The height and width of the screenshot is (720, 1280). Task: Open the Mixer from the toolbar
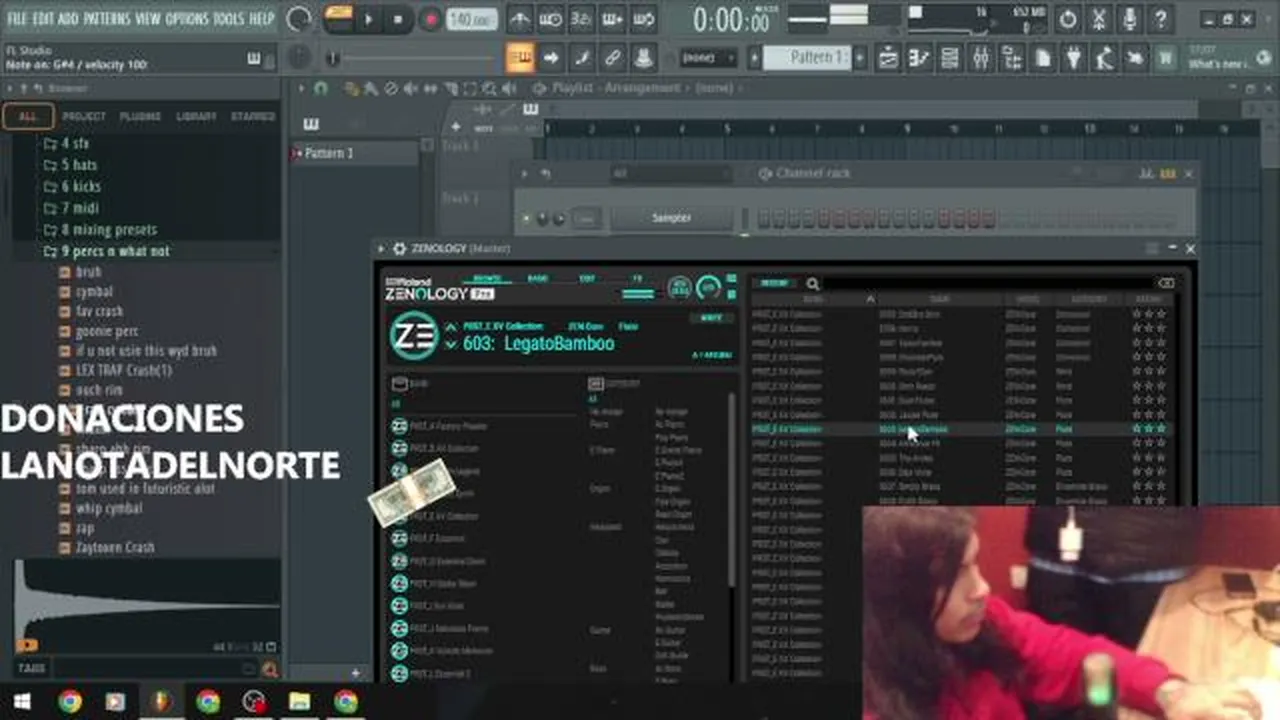pos(981,59)
